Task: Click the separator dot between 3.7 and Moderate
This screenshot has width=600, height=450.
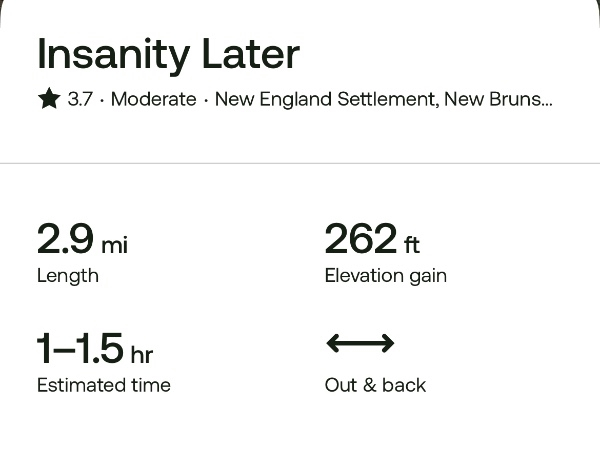Action: click(x=102, y=100)
